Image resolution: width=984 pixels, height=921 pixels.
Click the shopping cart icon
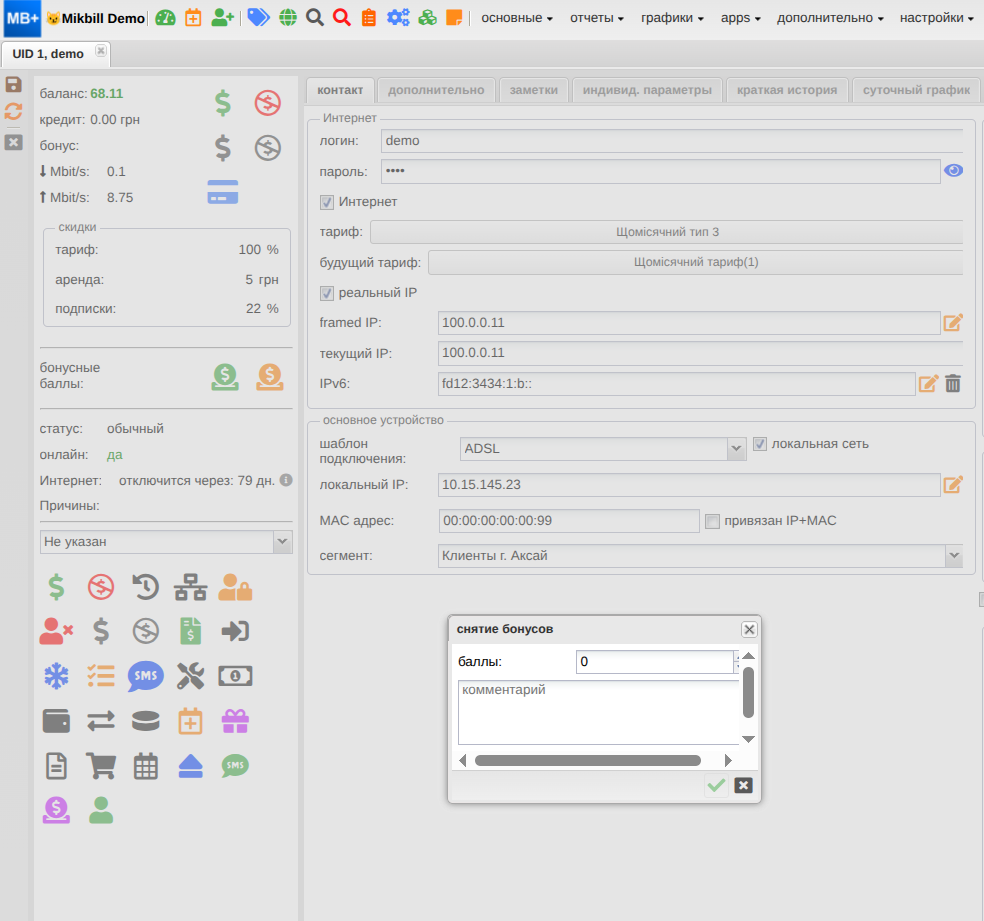click(x=100, y=766)
